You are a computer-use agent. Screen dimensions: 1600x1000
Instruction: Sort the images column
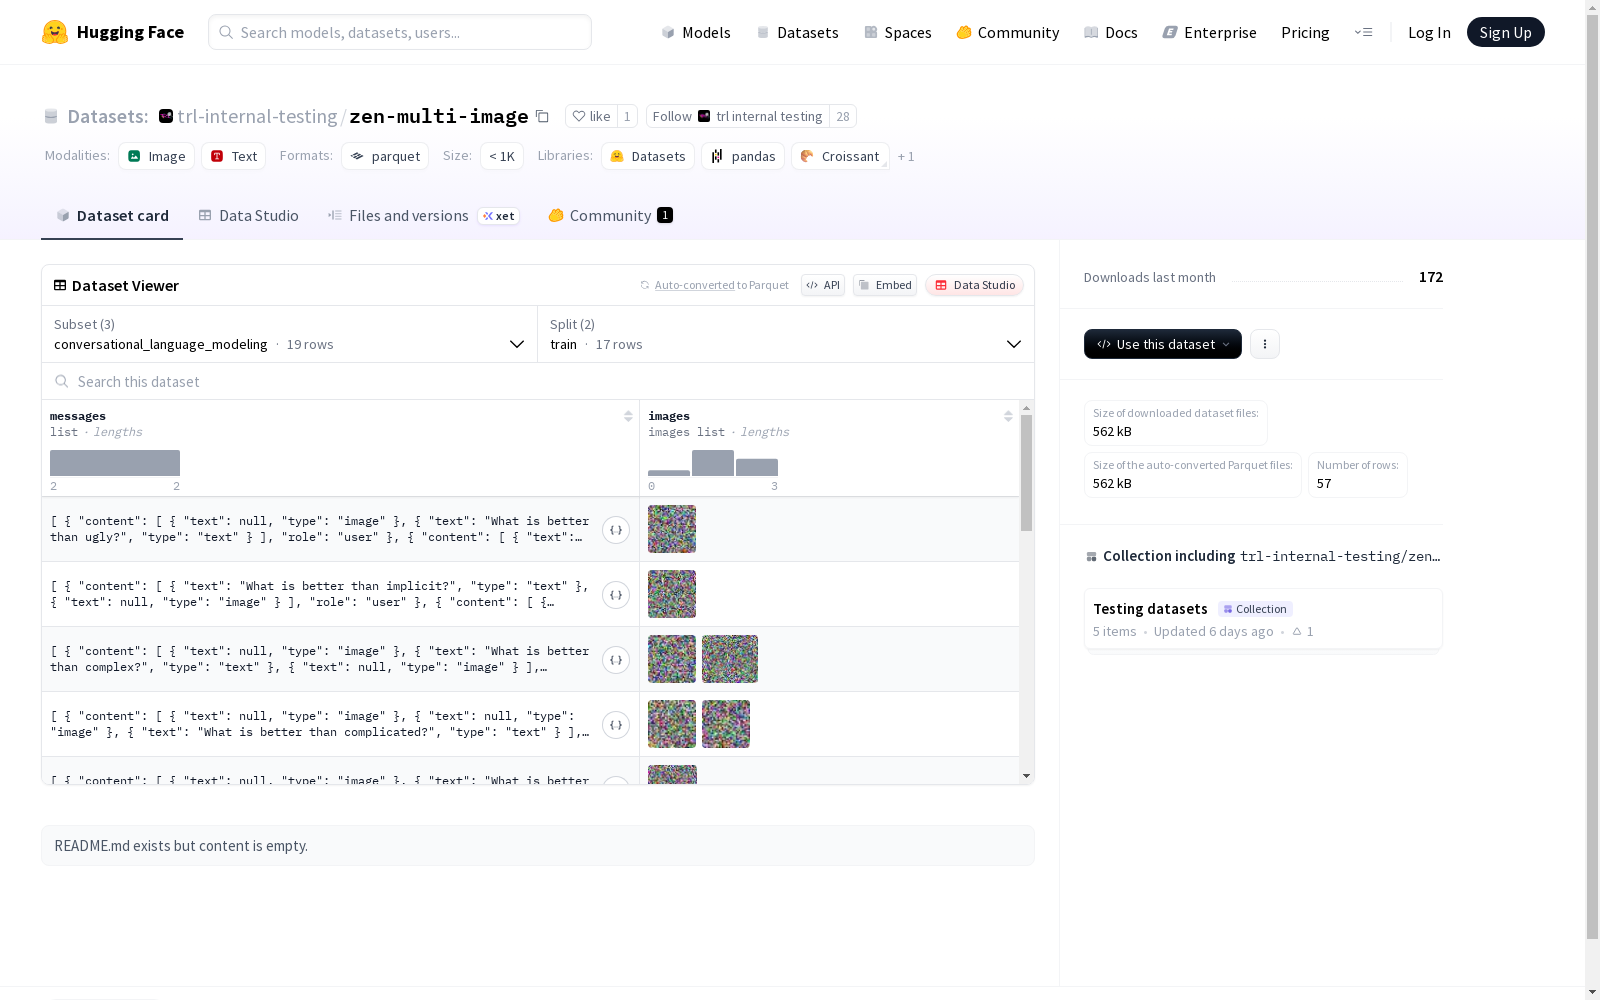pos(1008,416)
